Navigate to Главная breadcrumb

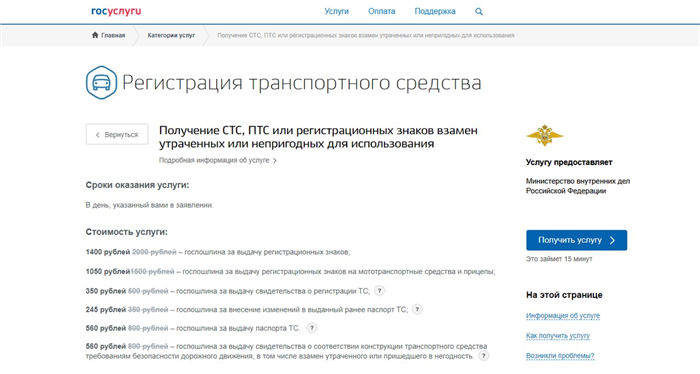[113, 35]
